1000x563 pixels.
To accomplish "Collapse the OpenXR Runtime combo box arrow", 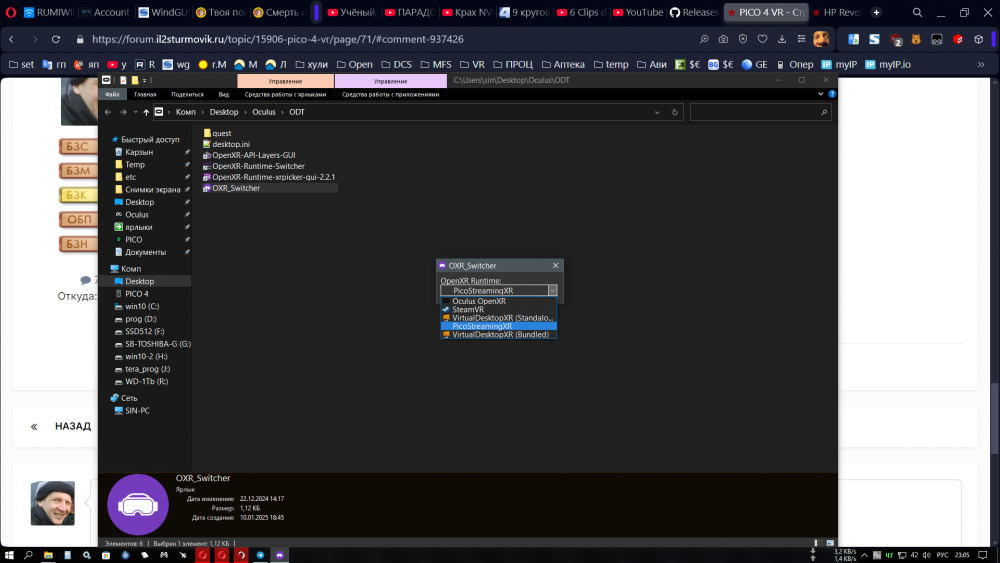I will click(x=551, y=290).
